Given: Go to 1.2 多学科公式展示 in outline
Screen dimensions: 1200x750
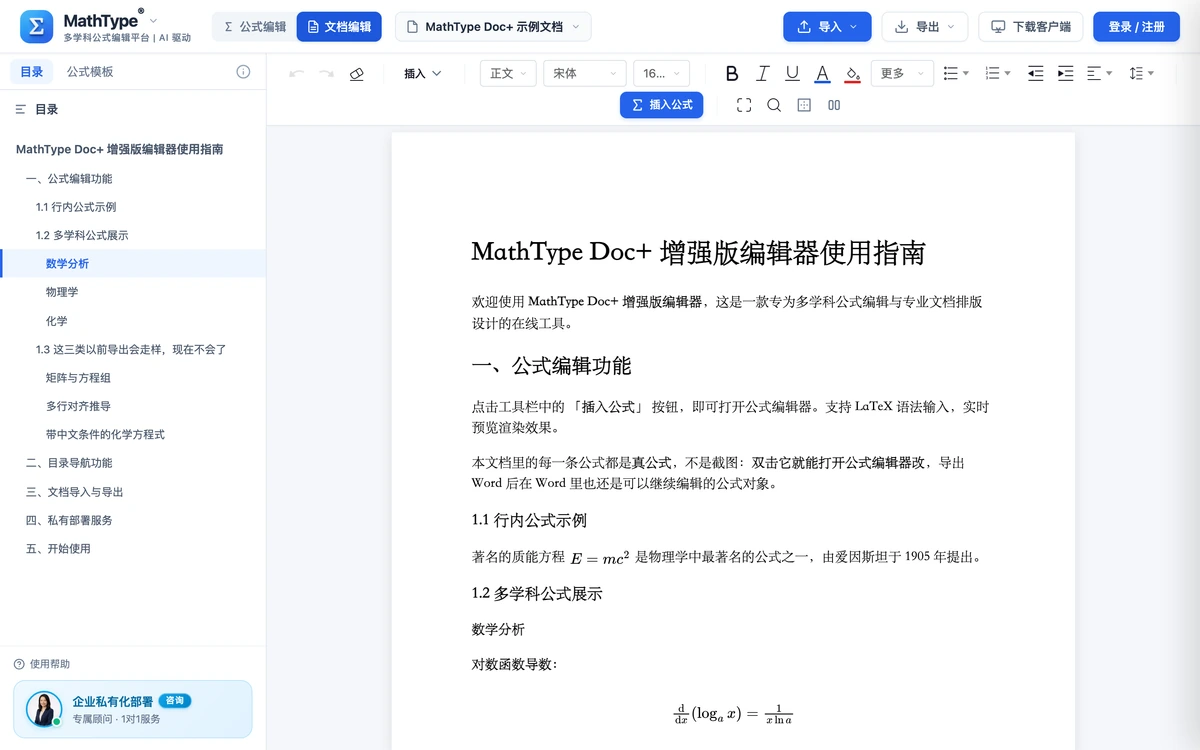Looking at the screenshot, I should [82, 236].
